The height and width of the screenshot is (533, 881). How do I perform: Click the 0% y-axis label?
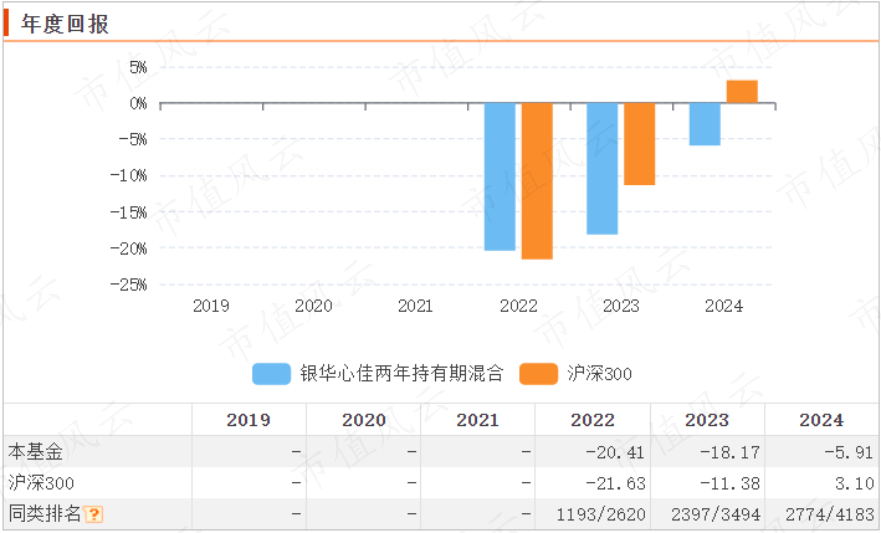[138, 103]
